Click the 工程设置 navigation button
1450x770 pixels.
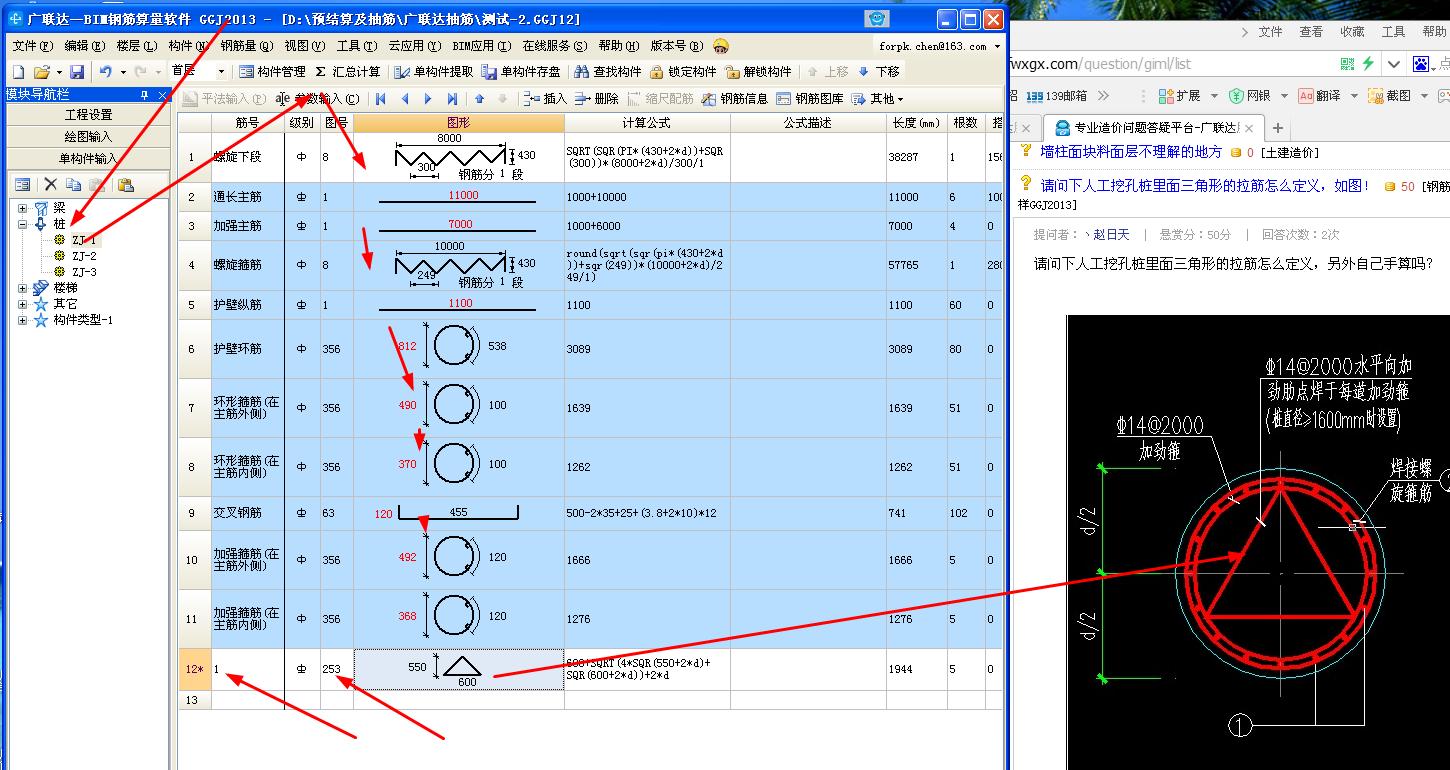point(88,115)
